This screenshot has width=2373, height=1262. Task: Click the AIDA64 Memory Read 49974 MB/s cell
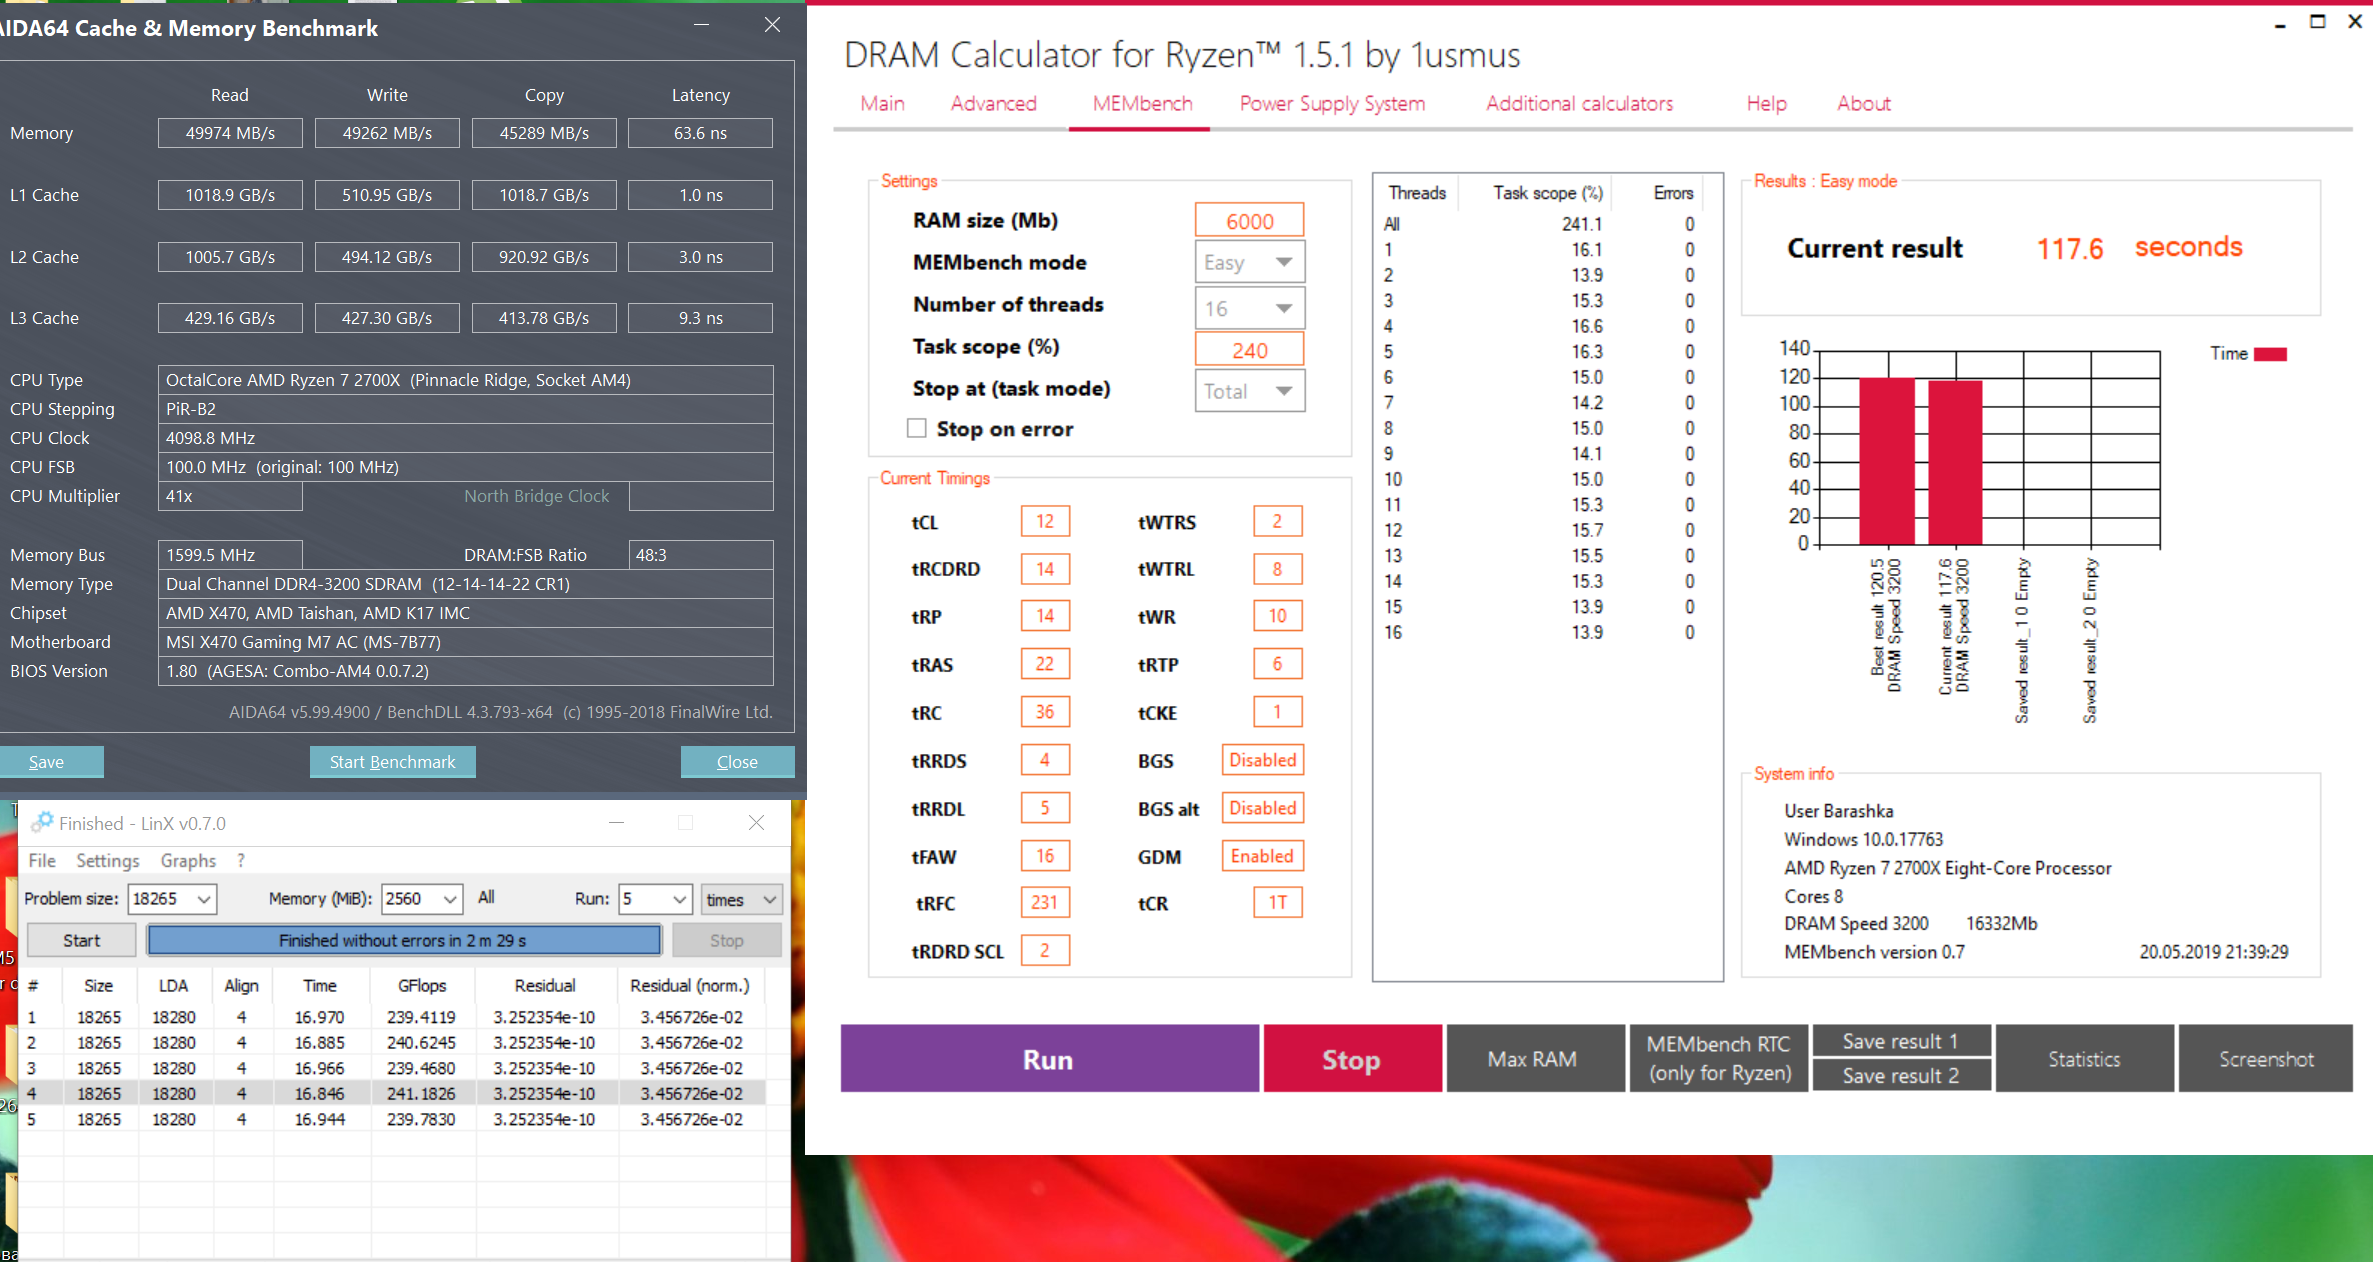(230, 133)
